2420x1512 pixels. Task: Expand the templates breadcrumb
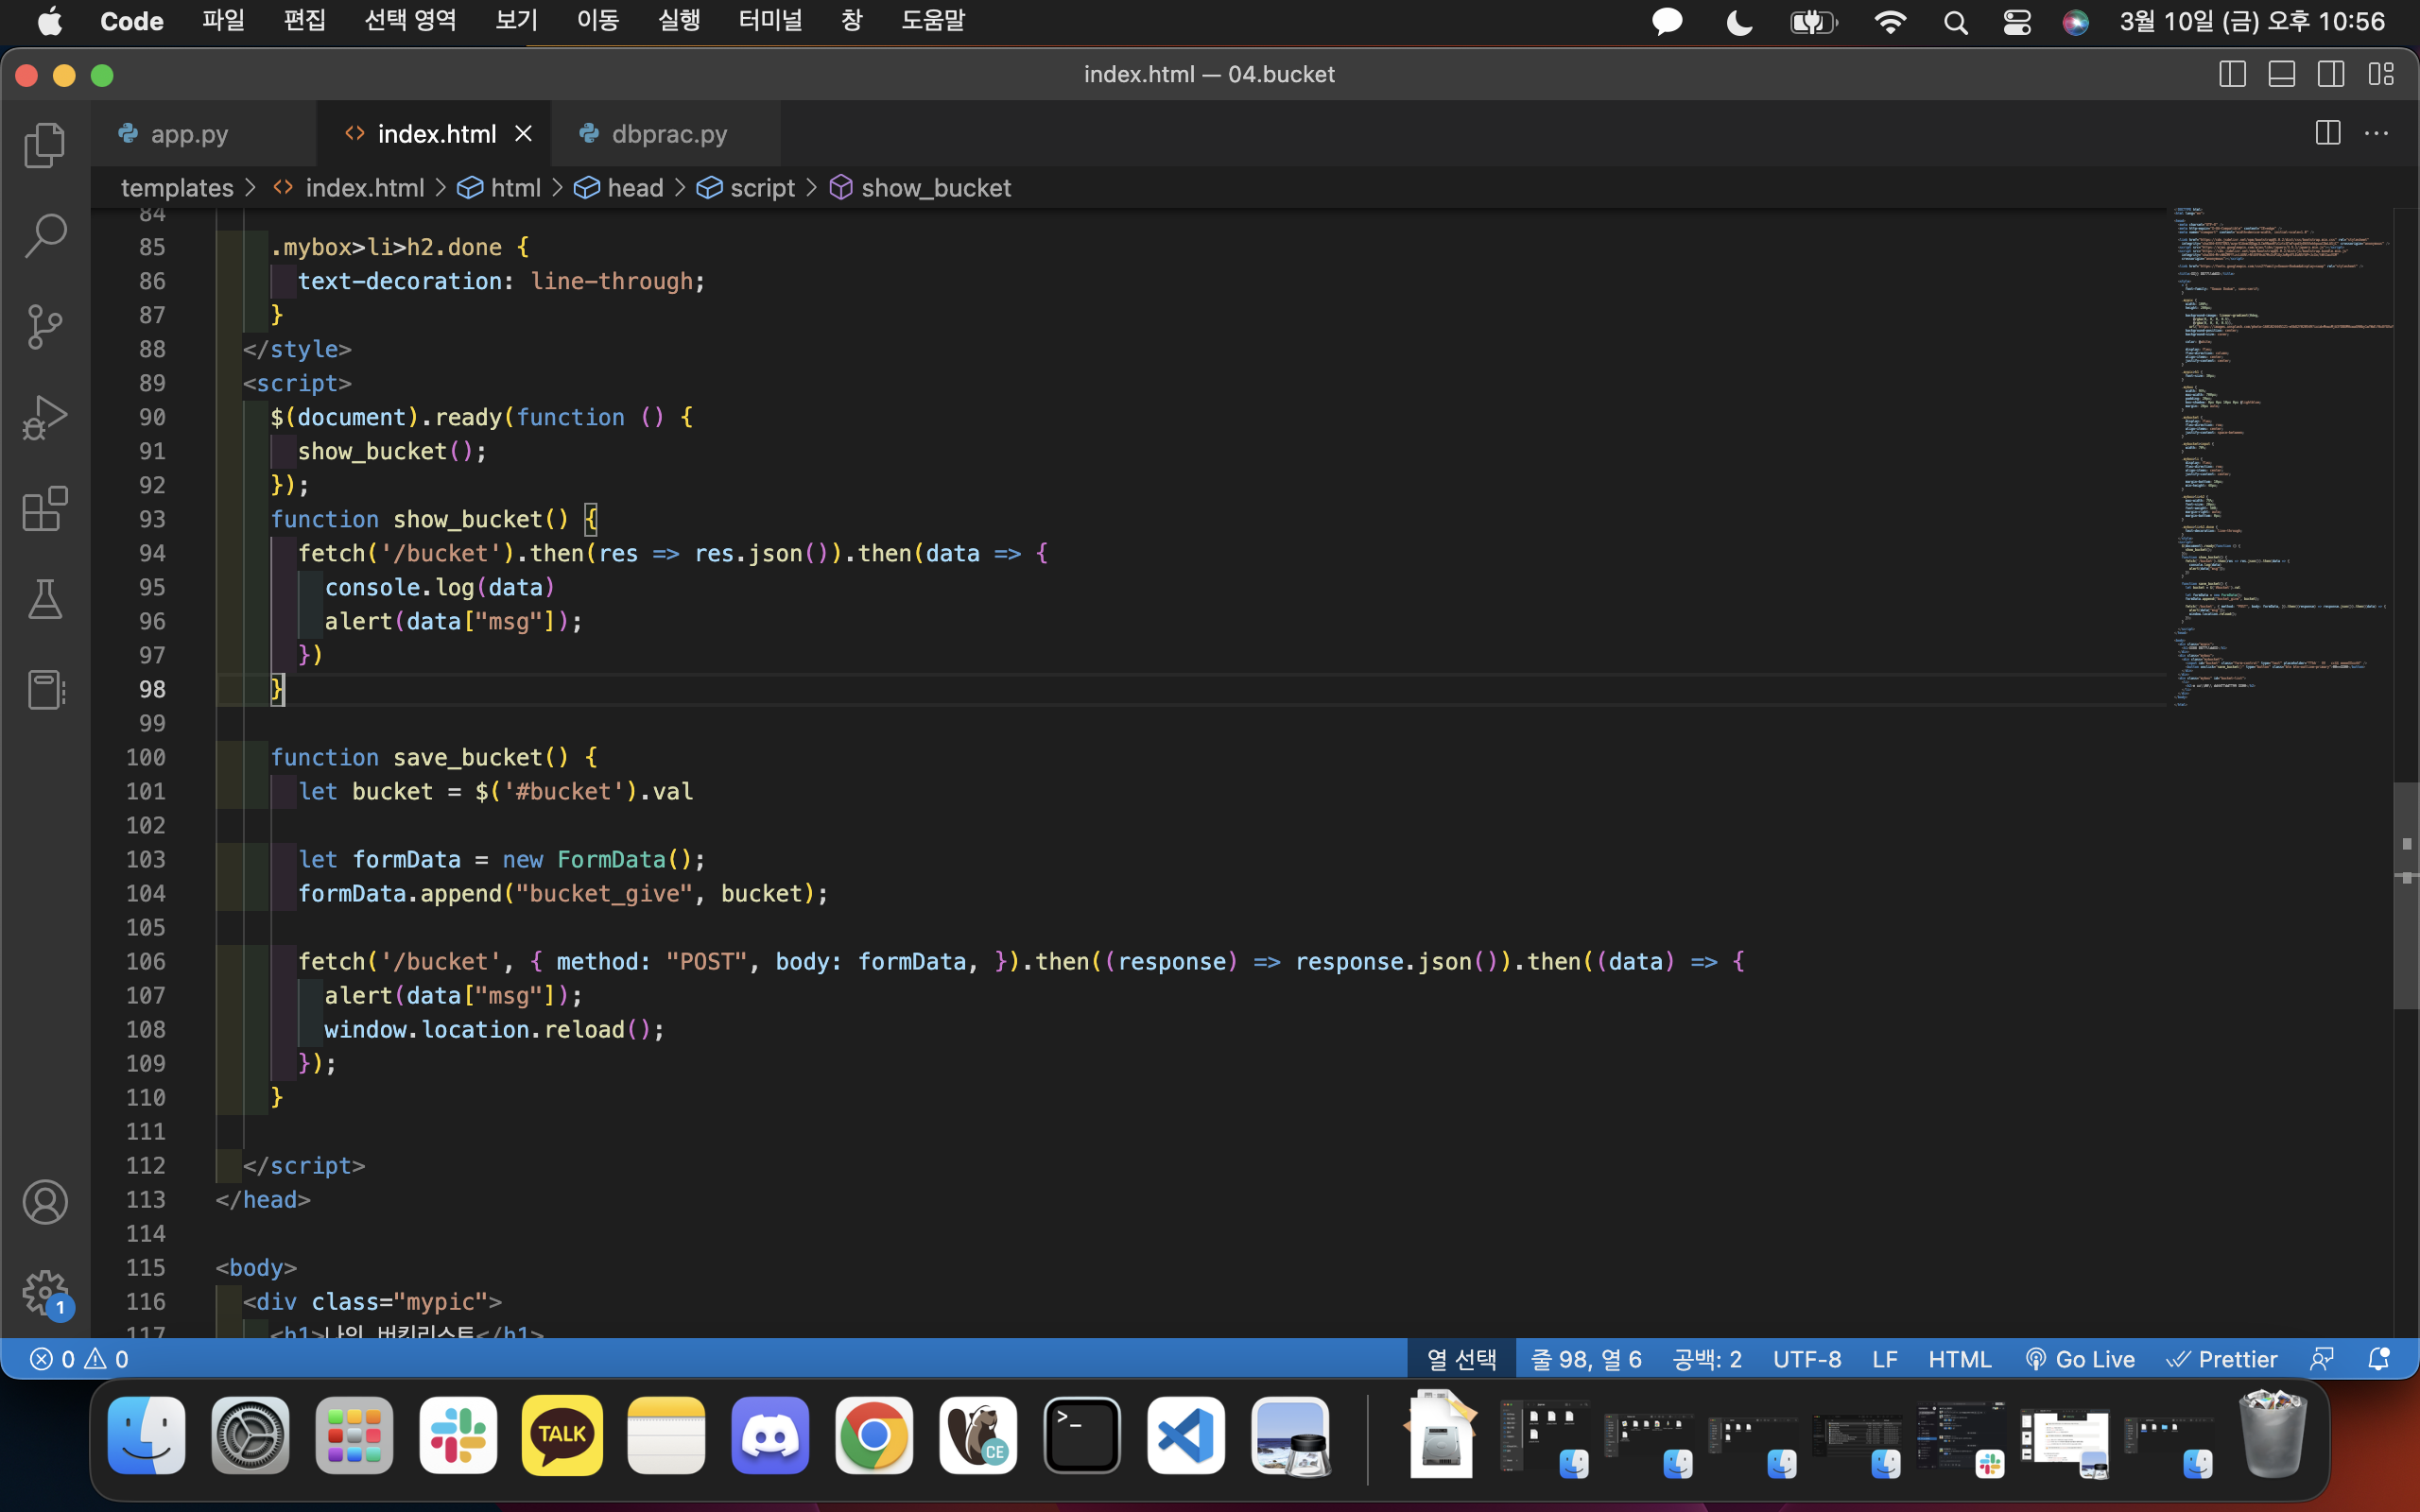[177, 188]
